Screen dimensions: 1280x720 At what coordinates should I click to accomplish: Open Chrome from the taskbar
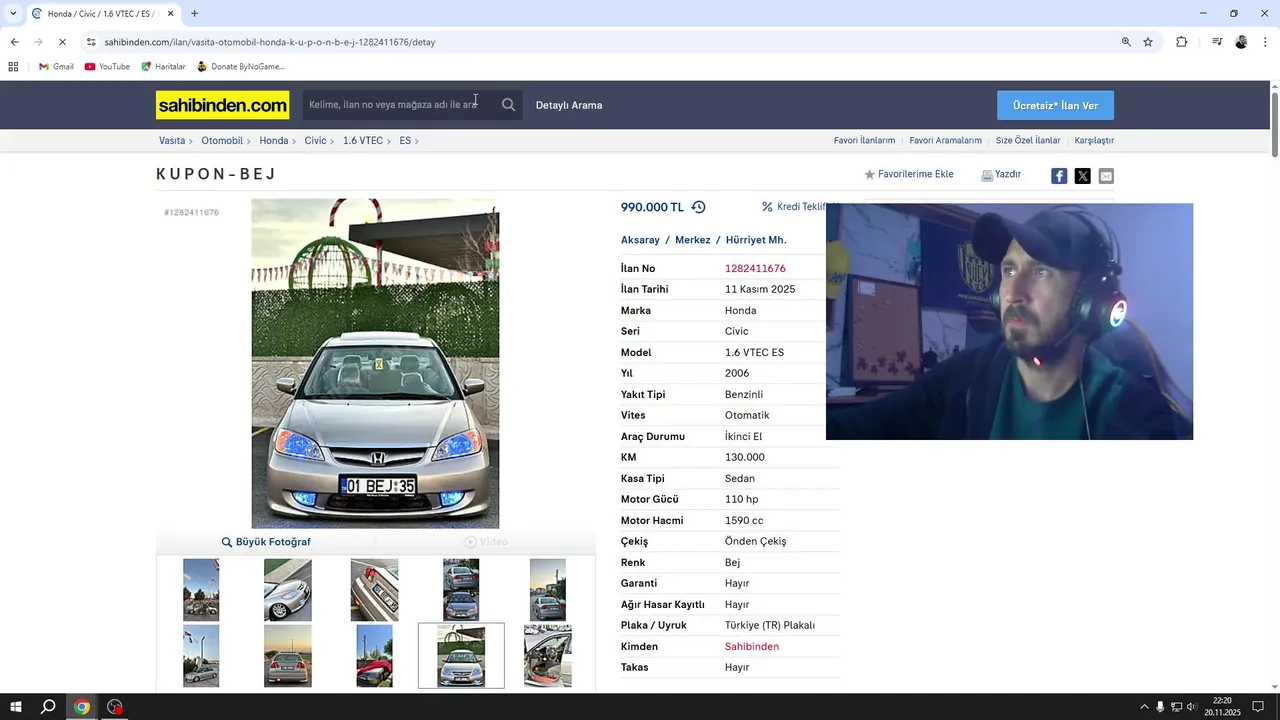click(82, 707)
